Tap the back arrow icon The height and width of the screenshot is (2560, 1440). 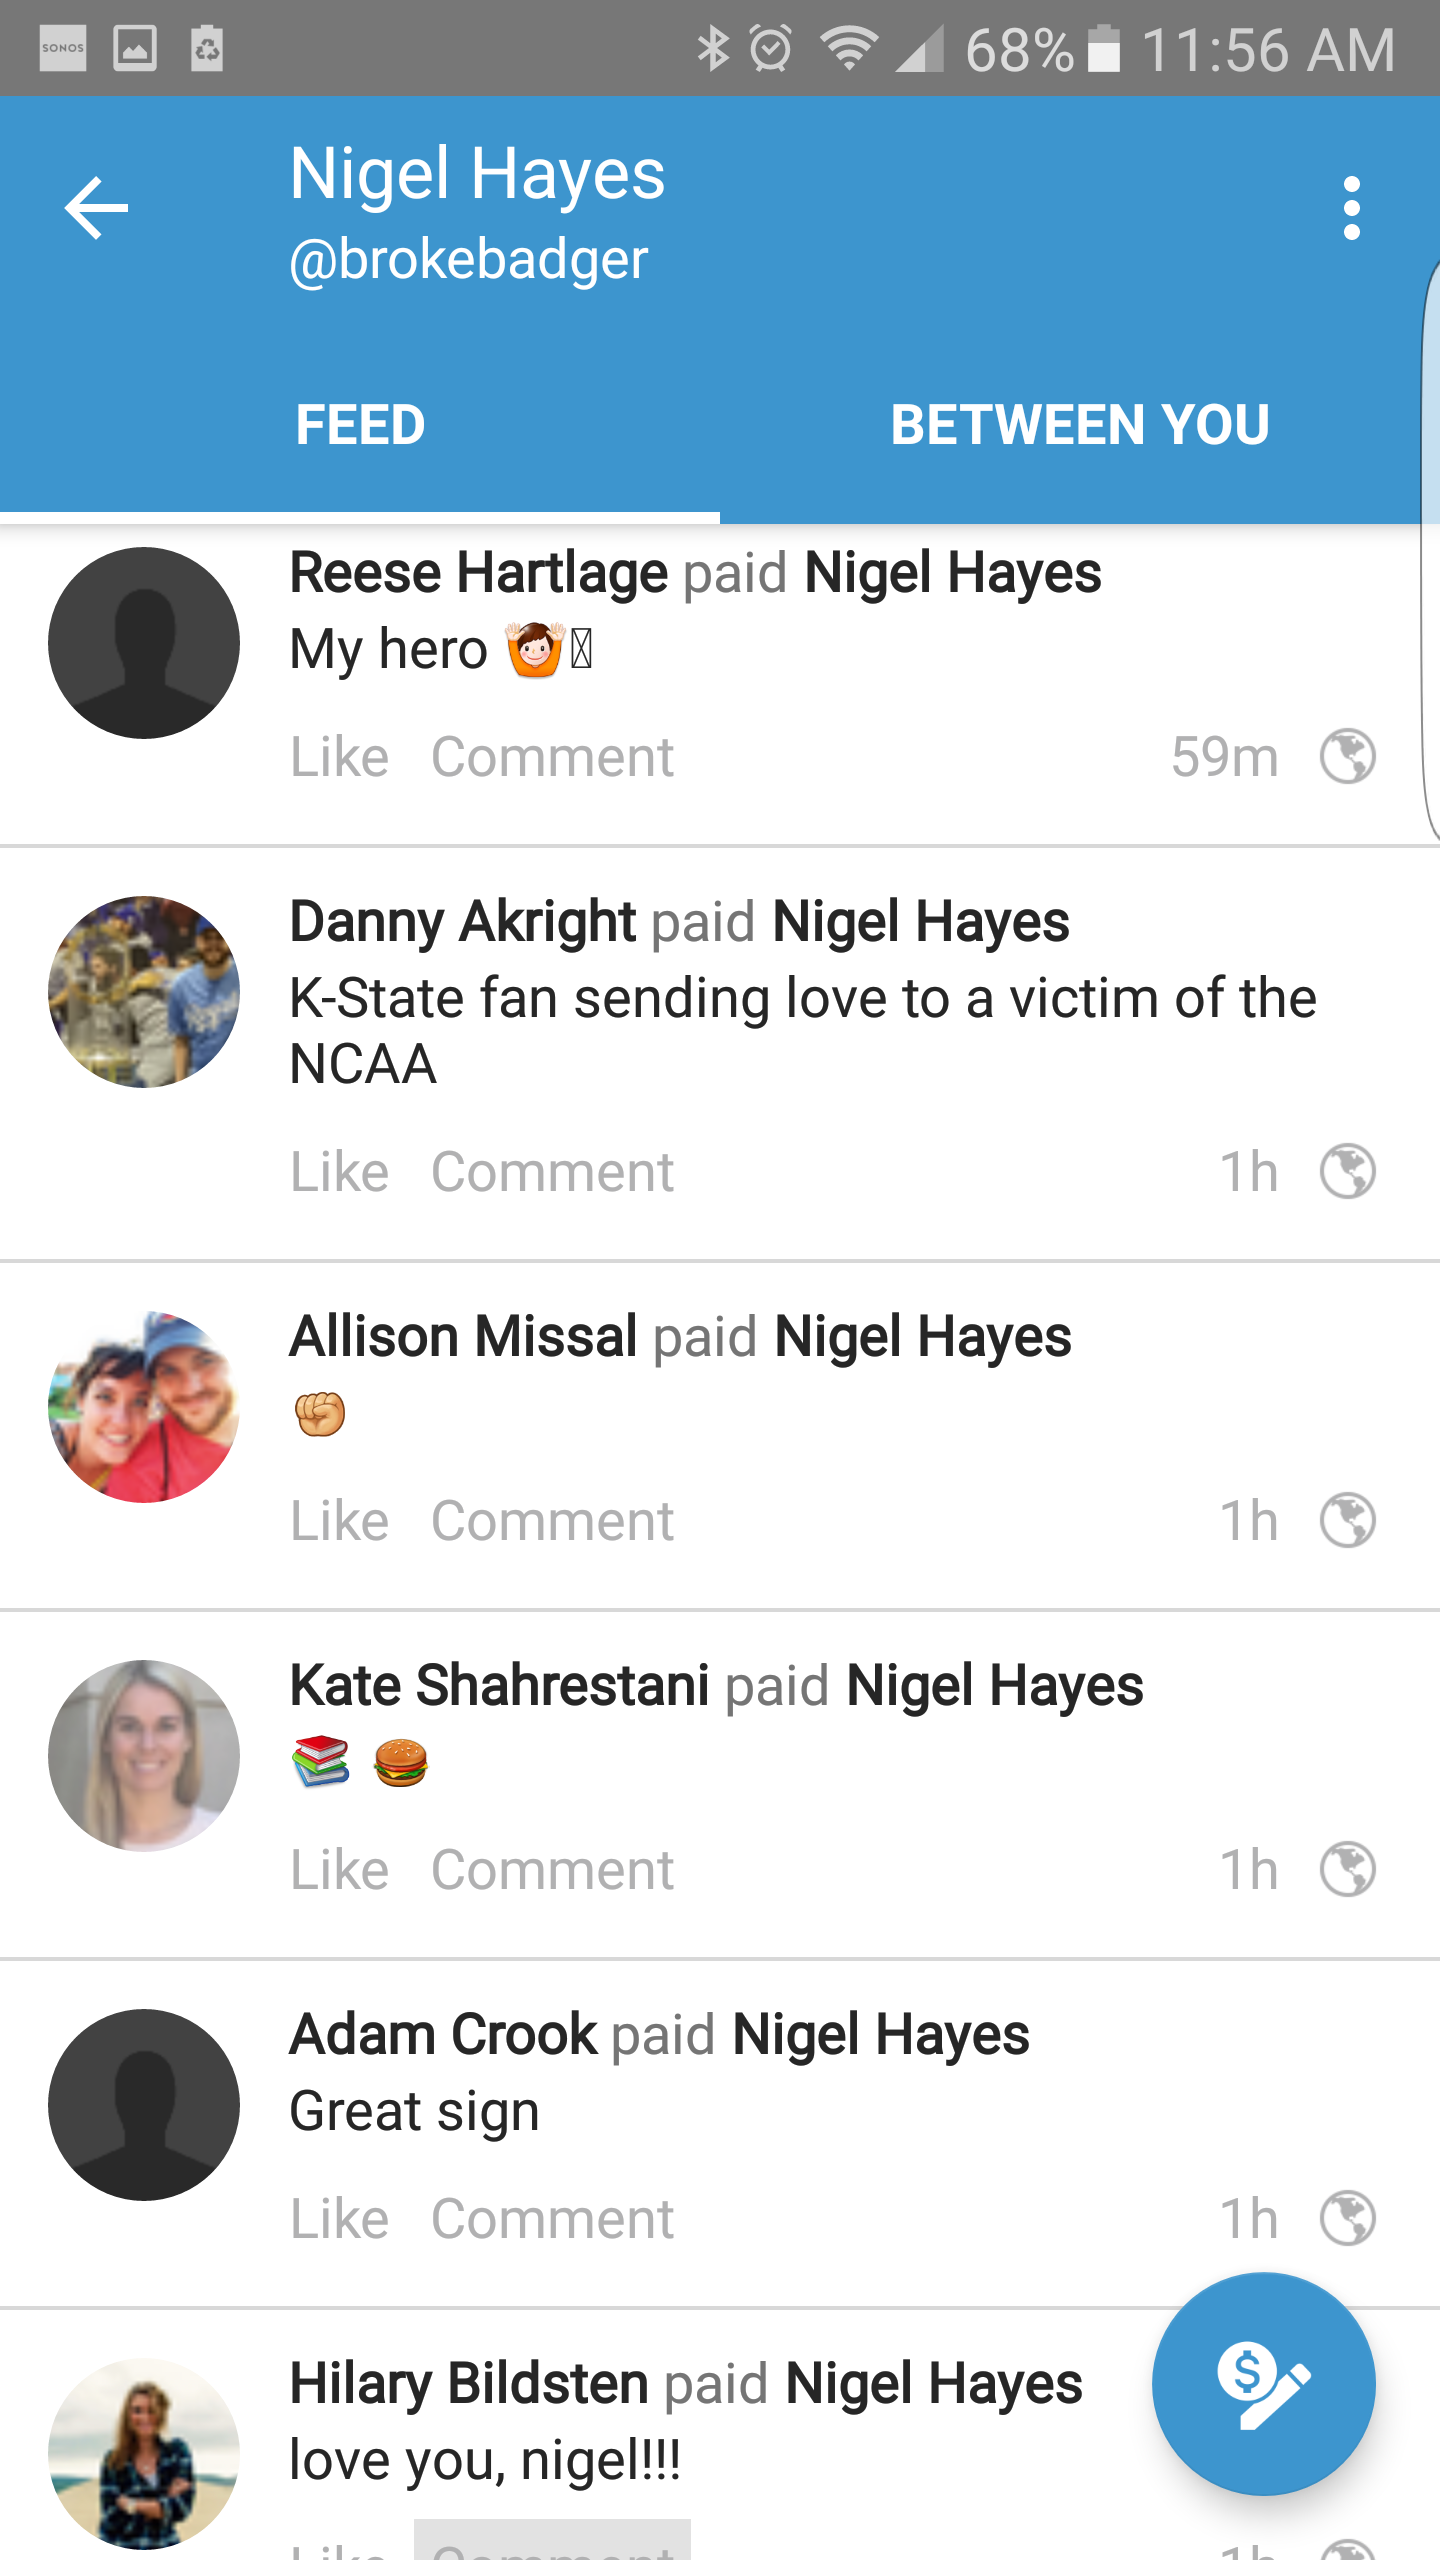tap(97, 208)
